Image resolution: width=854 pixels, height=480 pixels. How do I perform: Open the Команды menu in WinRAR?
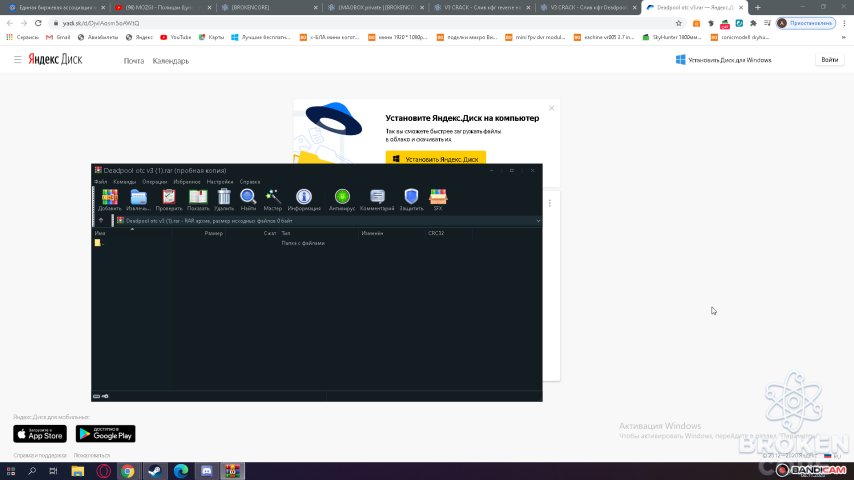click(x=125, y=182)
